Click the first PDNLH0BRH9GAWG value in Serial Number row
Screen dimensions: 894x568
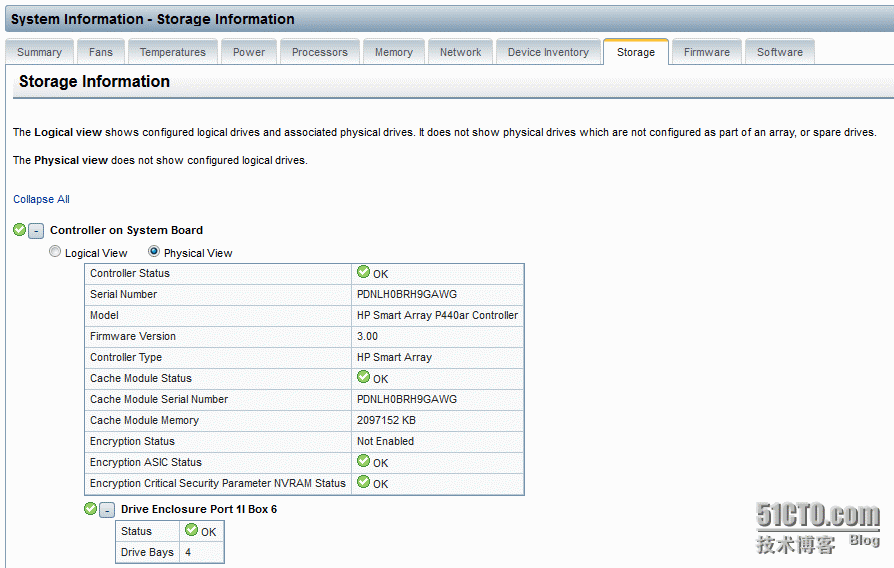point(407,294)
